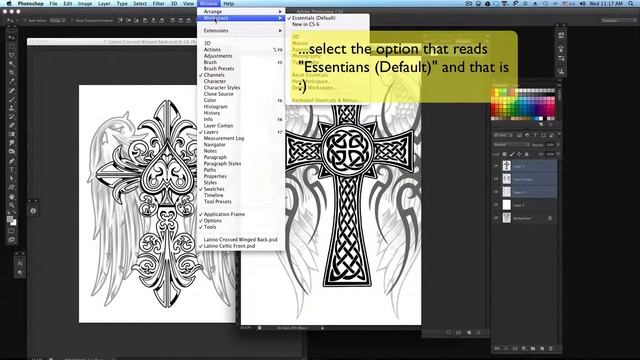The width and height of the screenshot is (640, 360).
Task: Toggle the Auto-Select checkbox in options bar
Action: click(x=25, y=20)
